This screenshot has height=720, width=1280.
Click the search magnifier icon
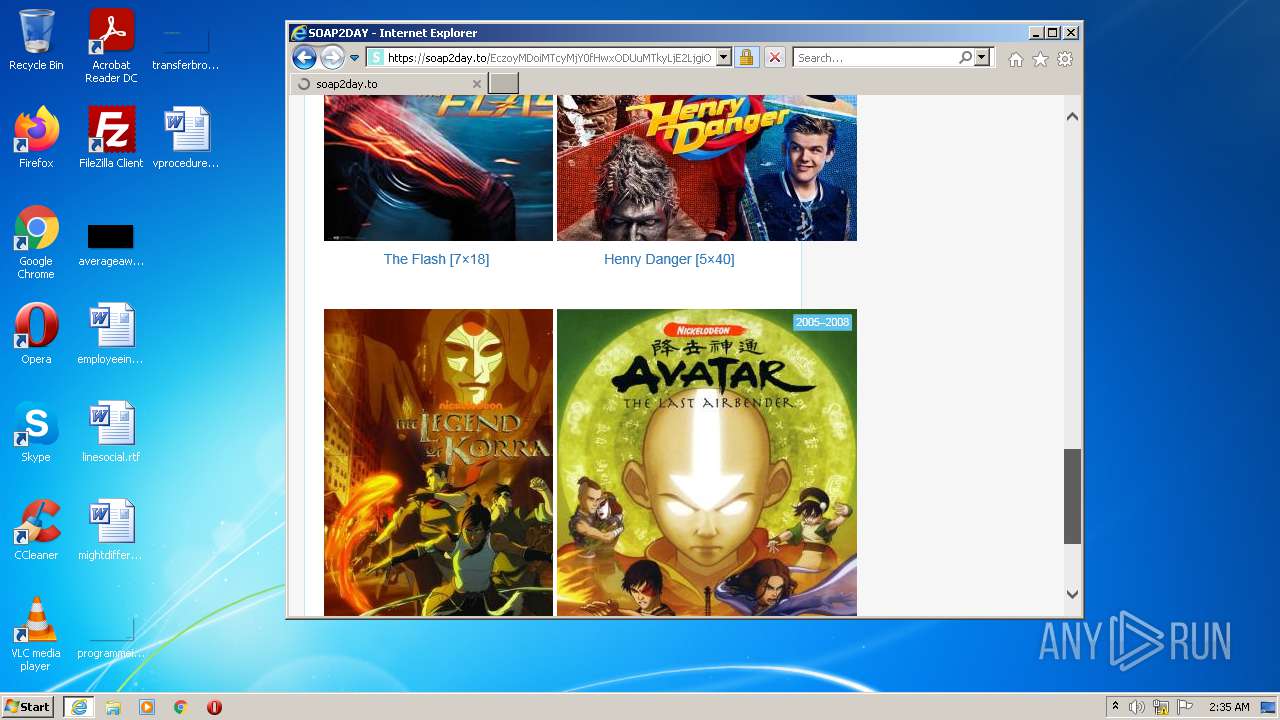click(x=965, y=58)
